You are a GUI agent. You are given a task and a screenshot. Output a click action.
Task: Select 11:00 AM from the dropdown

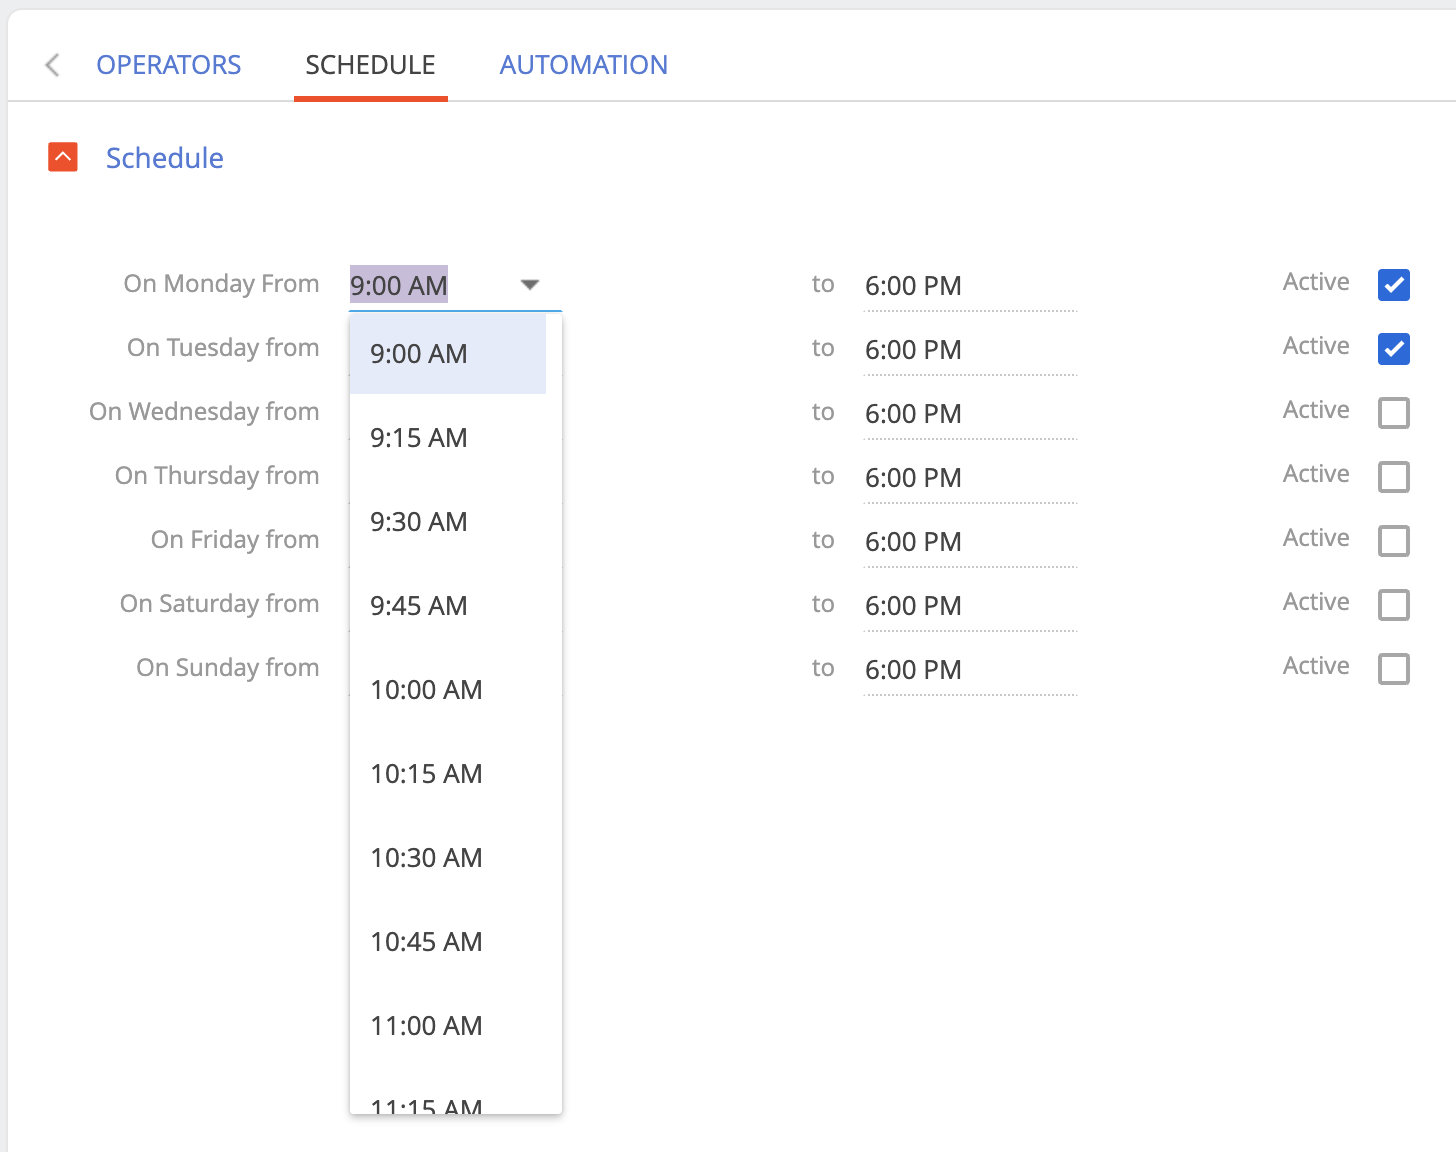[426, 1025]
